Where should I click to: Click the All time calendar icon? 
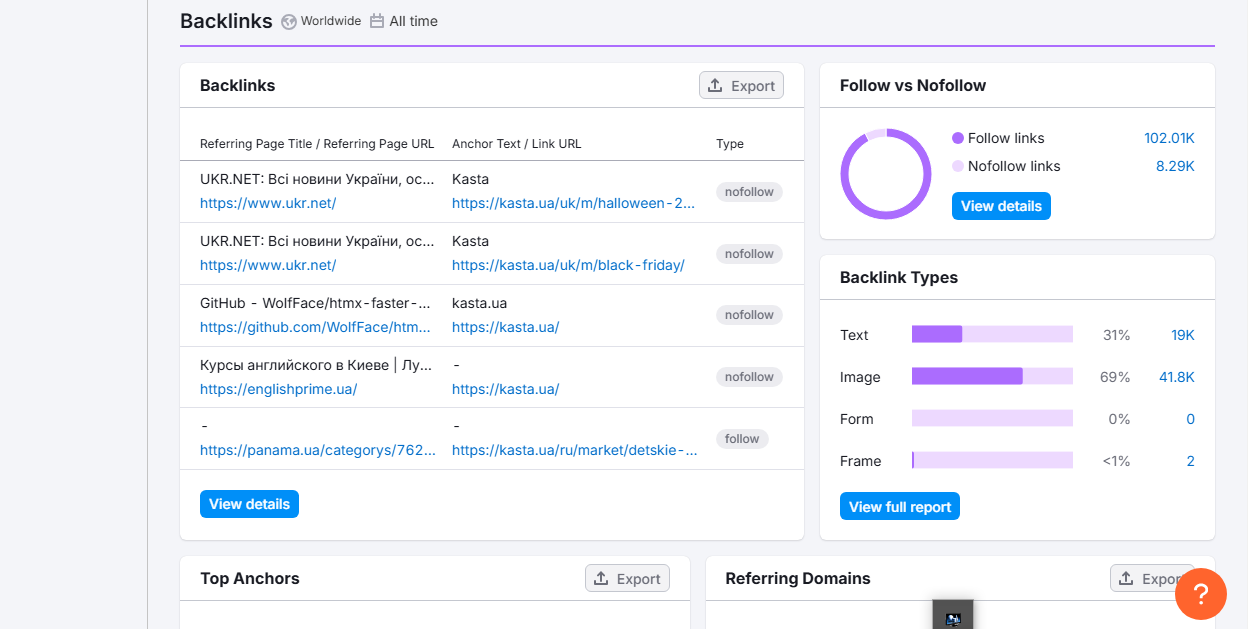point(377,21)
